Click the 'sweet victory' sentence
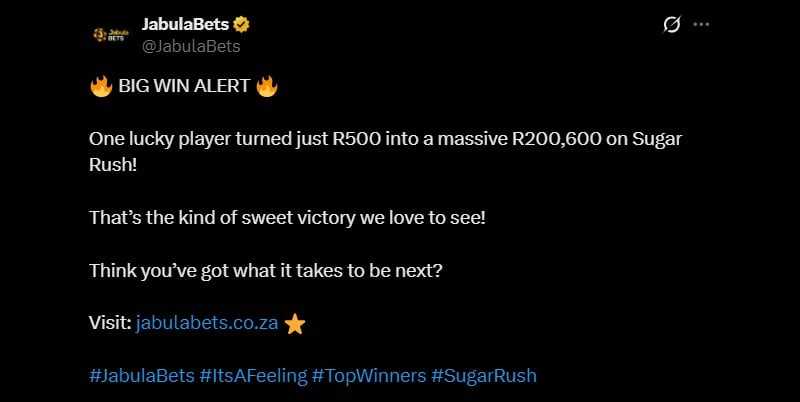The width and height of the screenshot is (800, 402). 287,216
